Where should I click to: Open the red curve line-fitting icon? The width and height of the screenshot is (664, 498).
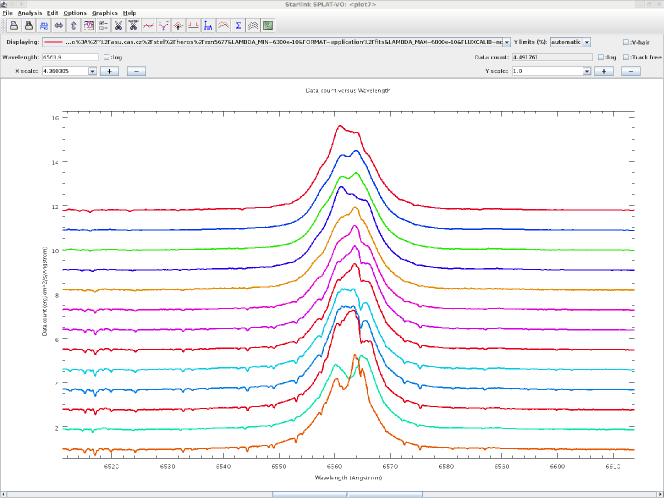coord(223,26)
